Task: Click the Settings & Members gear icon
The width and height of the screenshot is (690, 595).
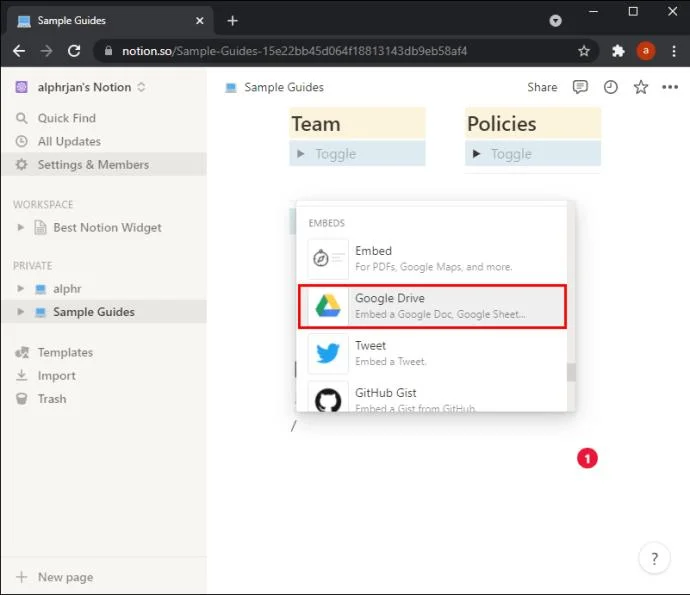Action: [x=22, y=165]
